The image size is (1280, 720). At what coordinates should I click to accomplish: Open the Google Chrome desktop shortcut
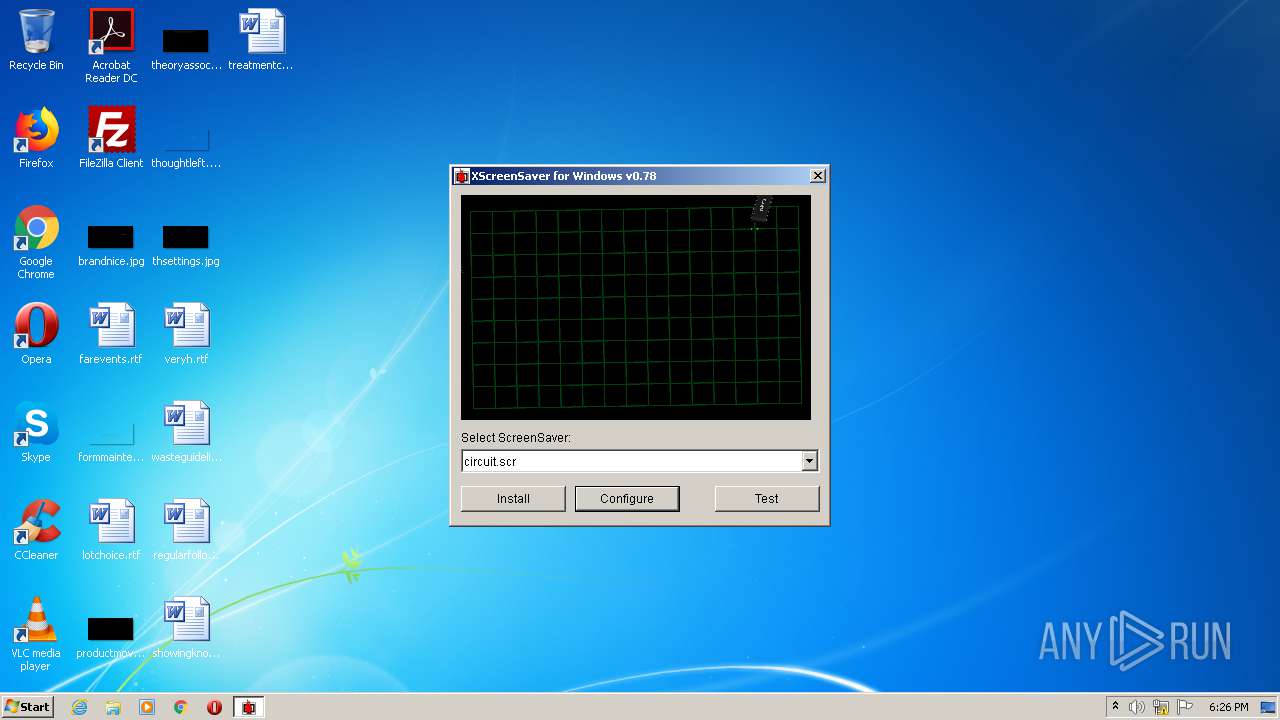pyautogui.click(x=36, y=242)
